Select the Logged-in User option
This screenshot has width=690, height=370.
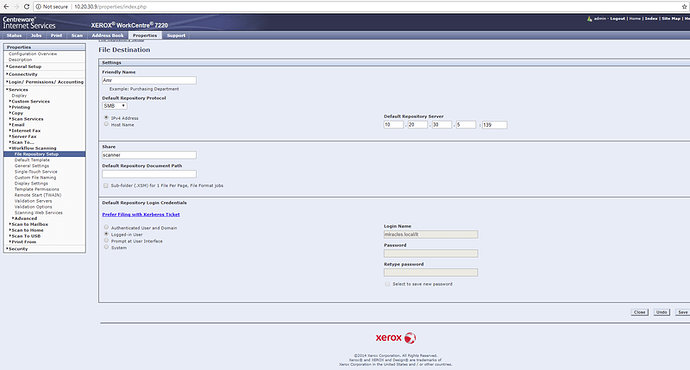[x=106, y=234]
